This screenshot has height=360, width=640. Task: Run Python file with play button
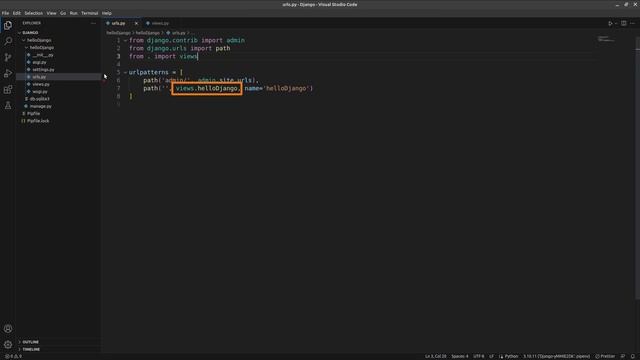(610, 23)
